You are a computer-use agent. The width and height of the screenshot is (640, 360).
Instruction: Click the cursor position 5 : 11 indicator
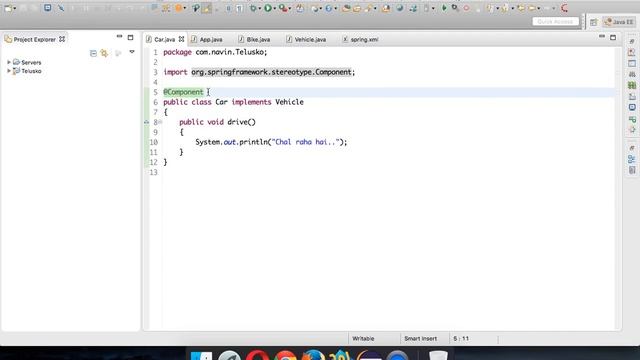pyautogui.click(x=461, y=339)
